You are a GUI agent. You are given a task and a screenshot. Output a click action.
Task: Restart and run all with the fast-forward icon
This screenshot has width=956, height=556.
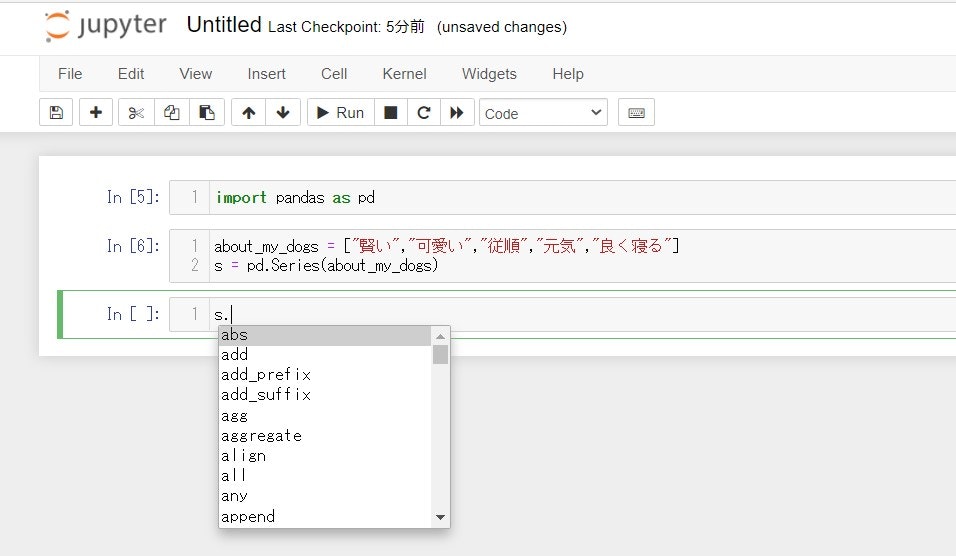coord(457,112)
